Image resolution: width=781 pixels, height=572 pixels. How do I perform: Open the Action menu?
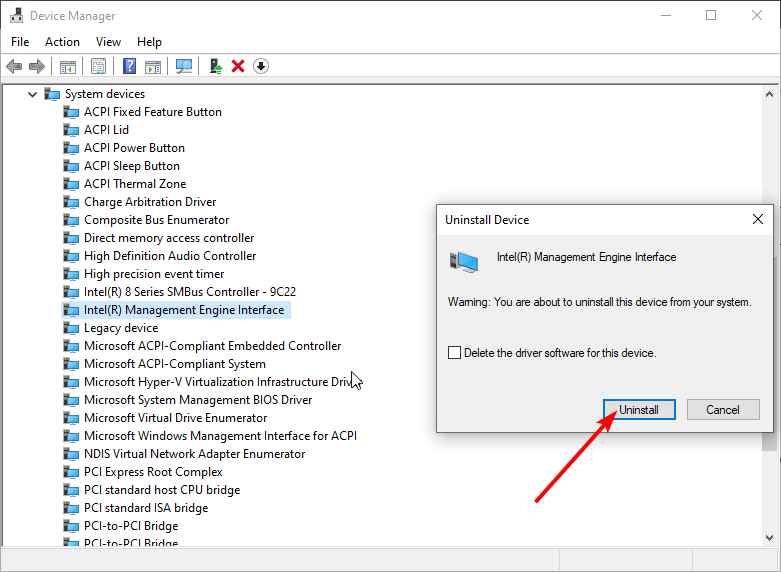coord(62,42)
